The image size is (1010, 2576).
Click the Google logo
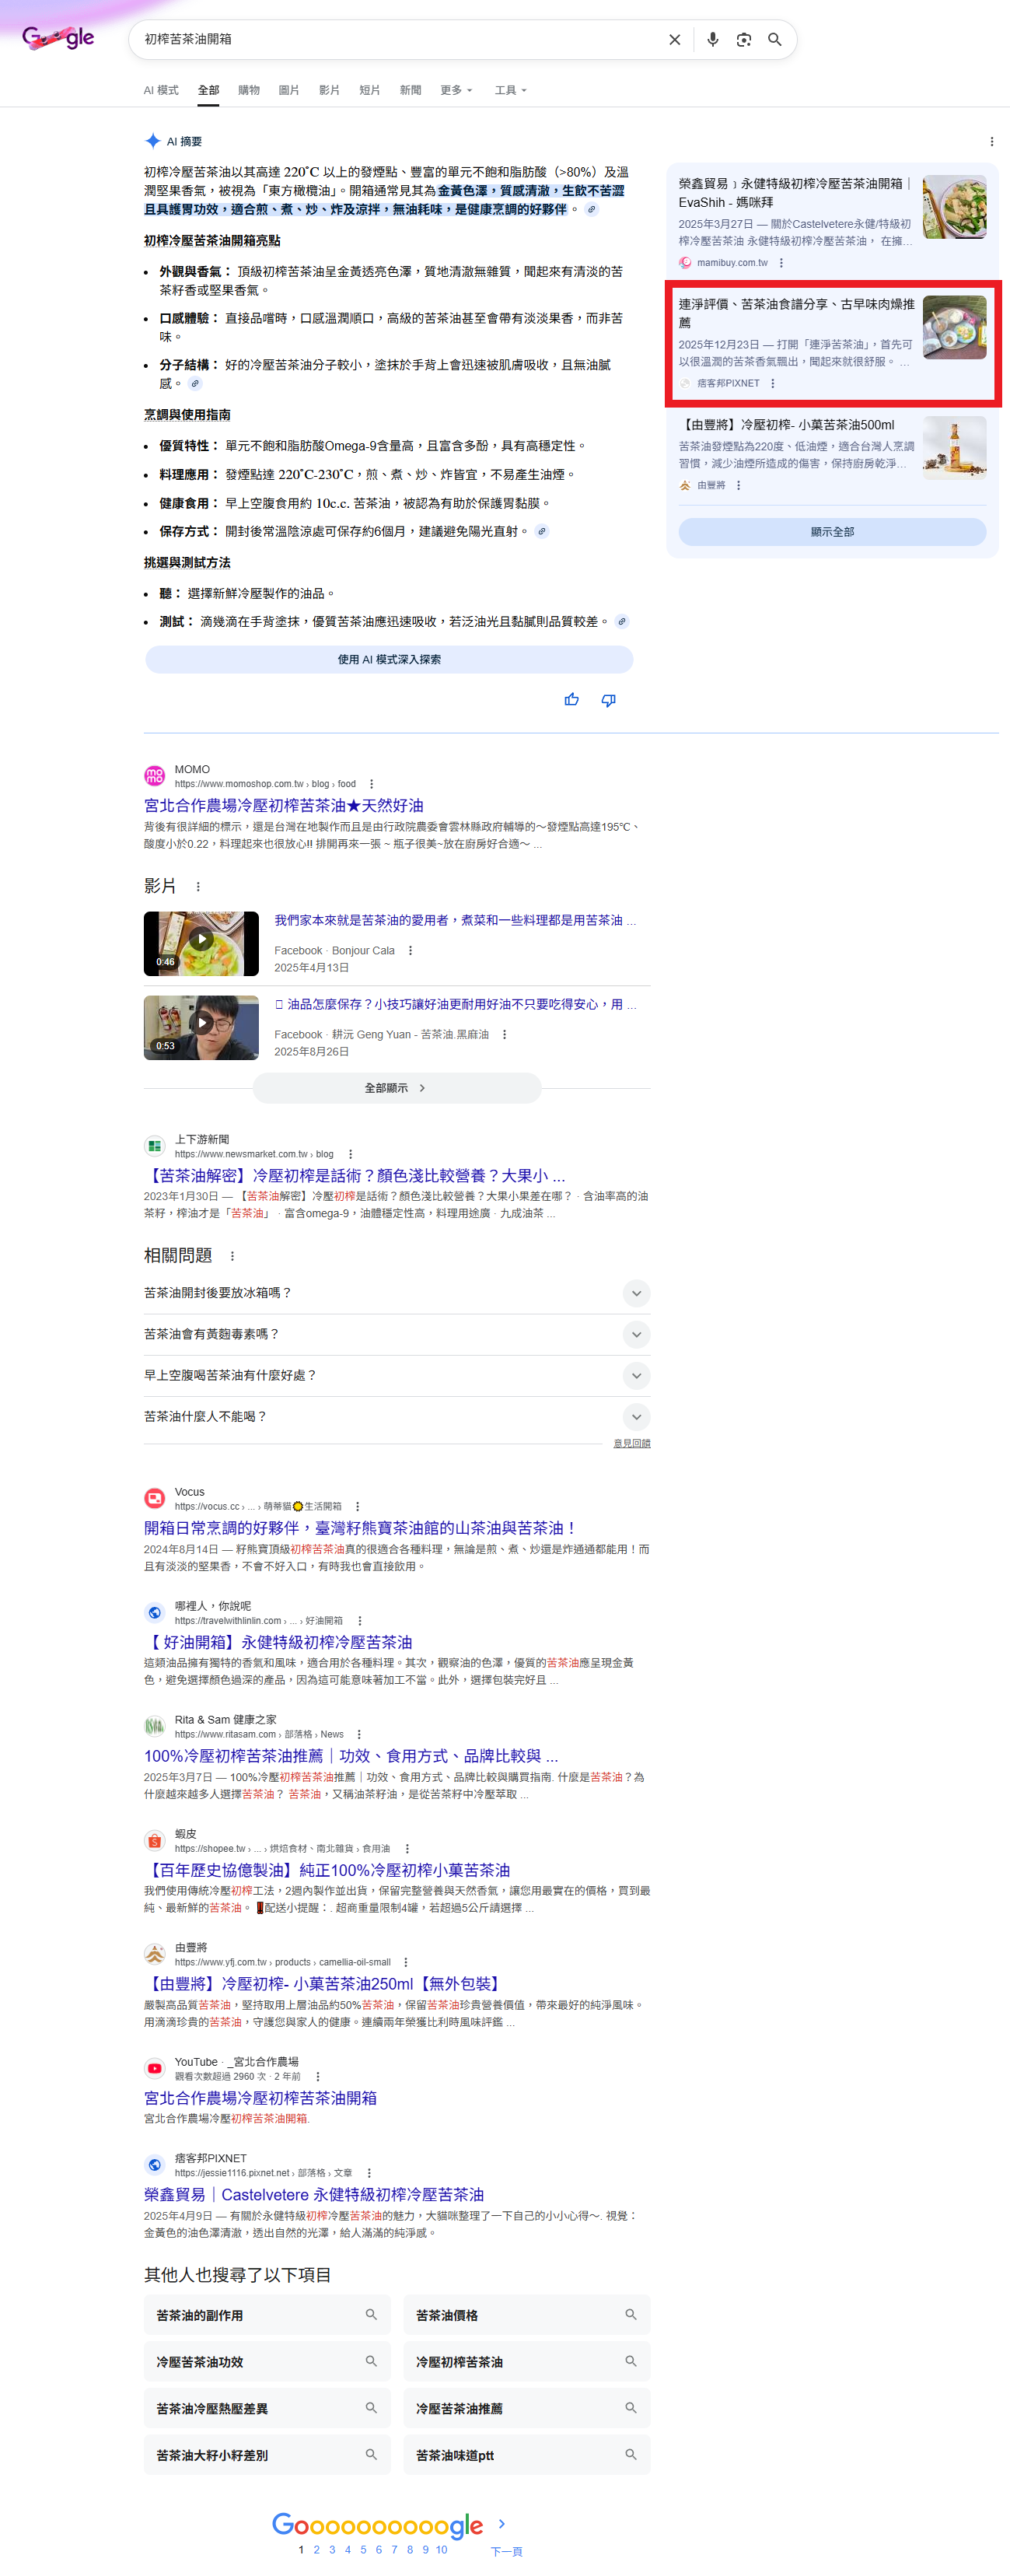[58, 38]
